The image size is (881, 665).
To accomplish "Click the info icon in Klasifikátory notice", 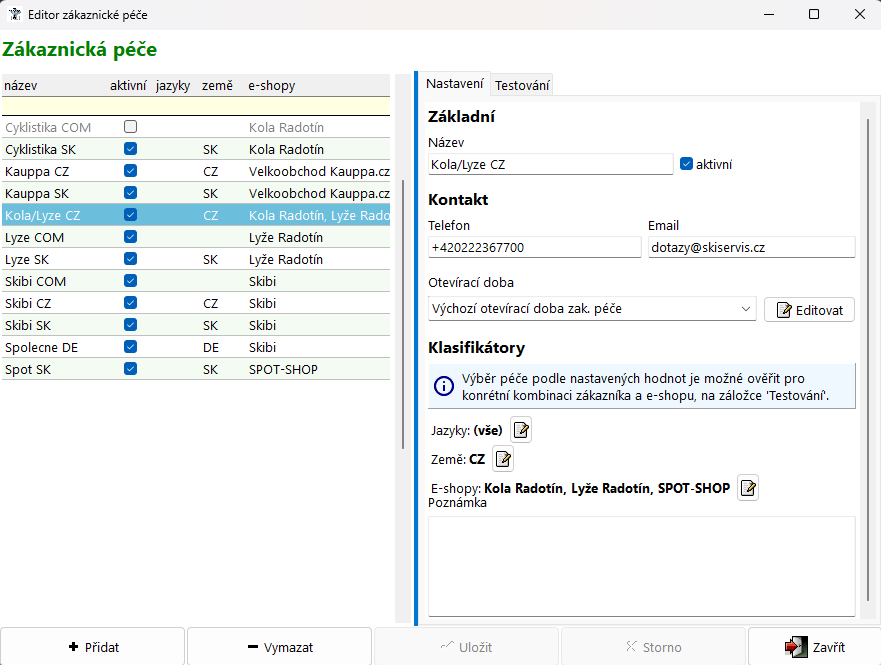I will coord(444,386).
